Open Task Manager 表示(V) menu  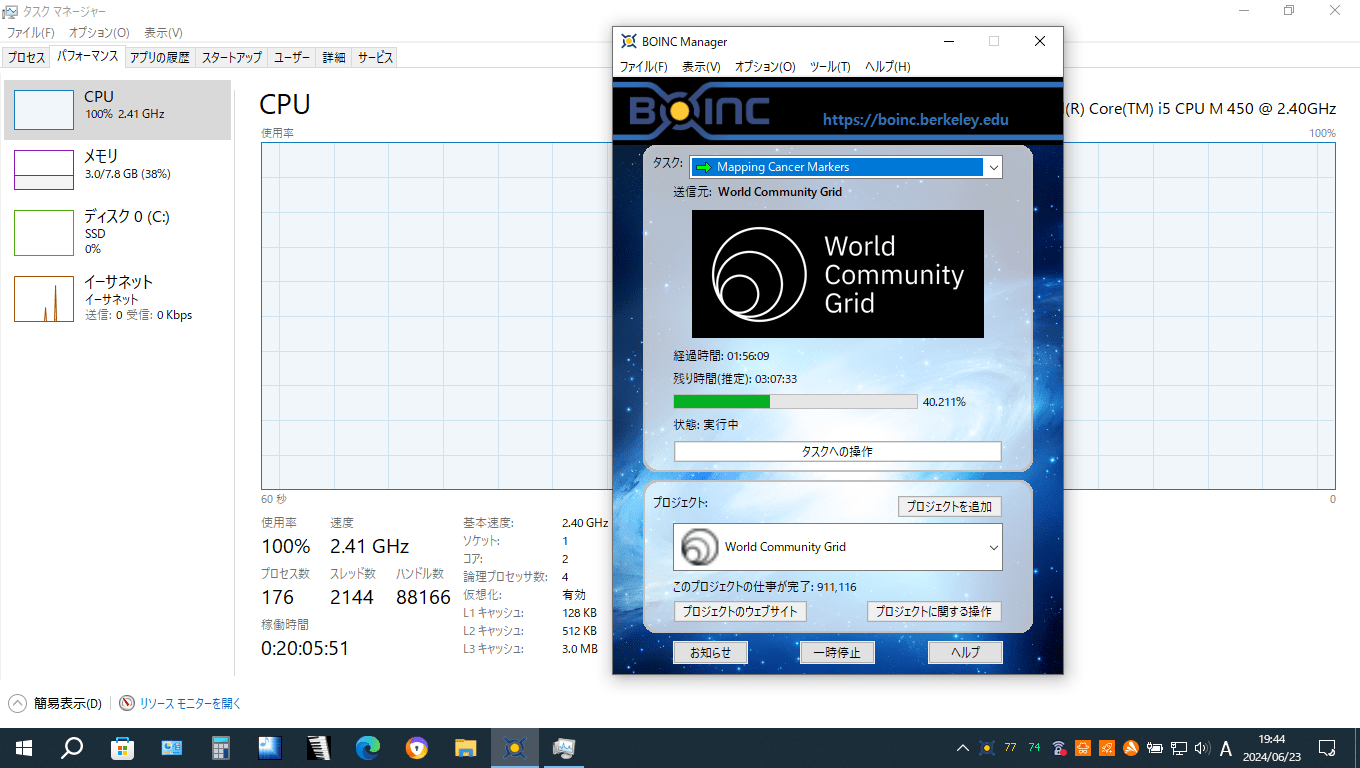[x=163, y=33]
